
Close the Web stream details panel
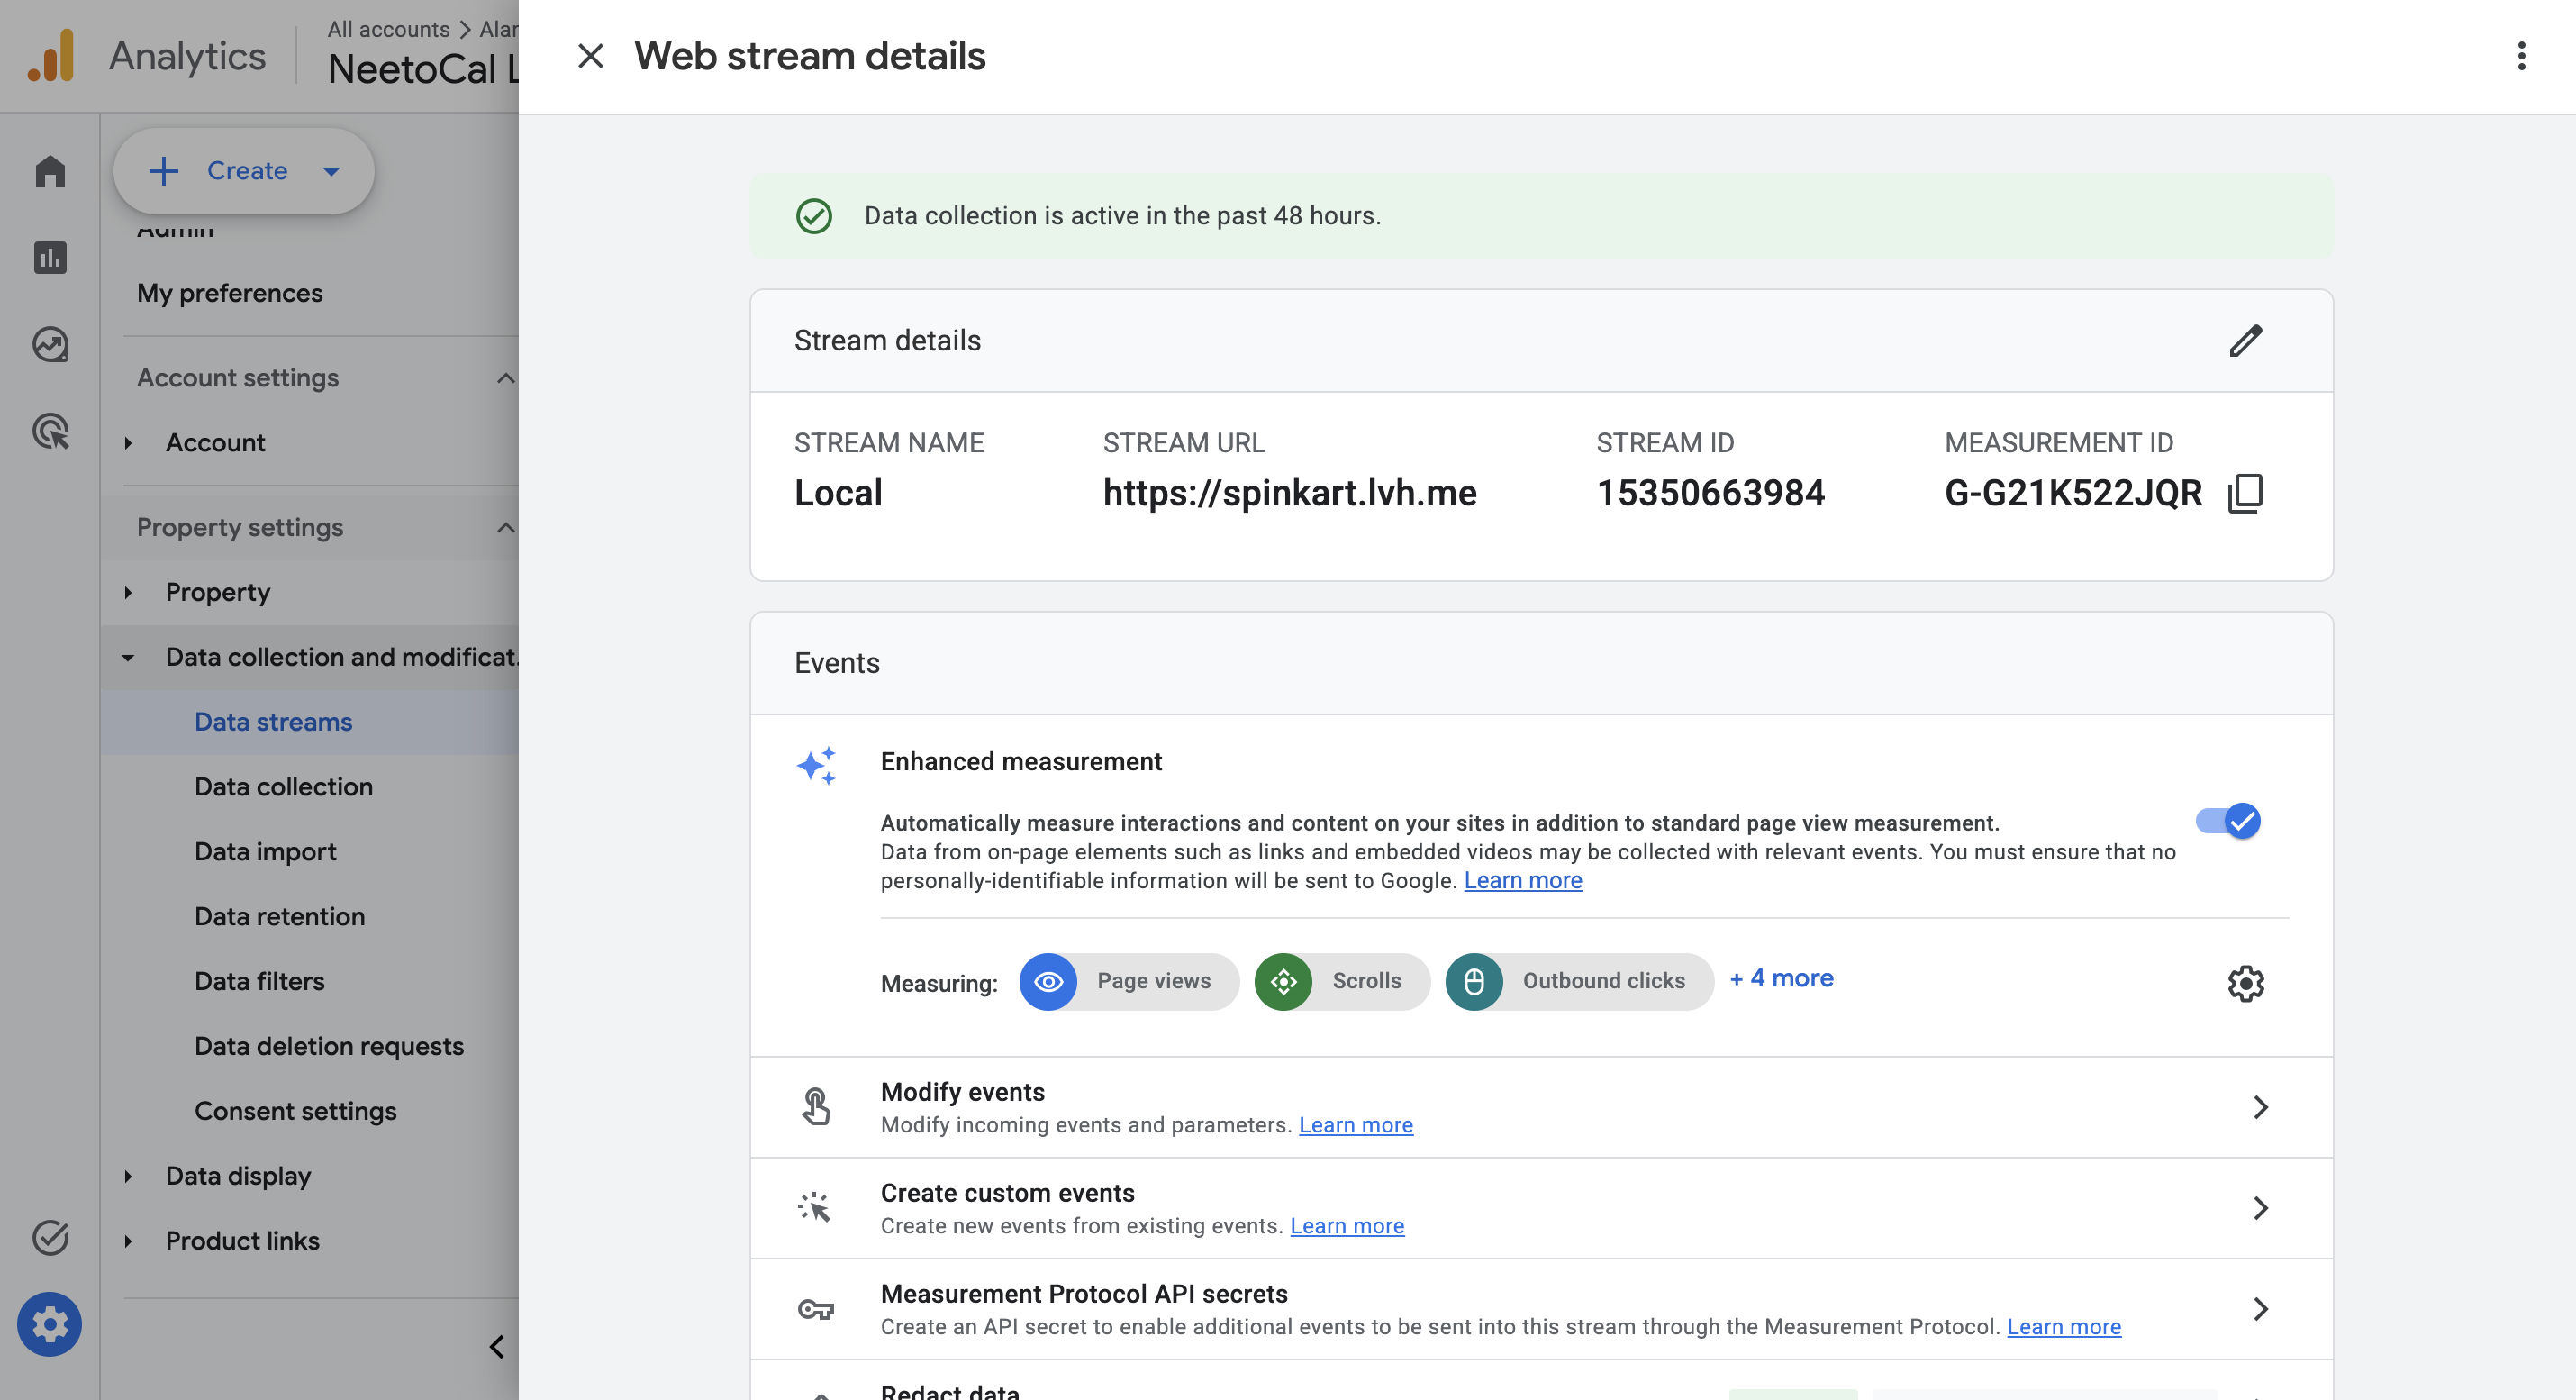[x=590, y=56]
